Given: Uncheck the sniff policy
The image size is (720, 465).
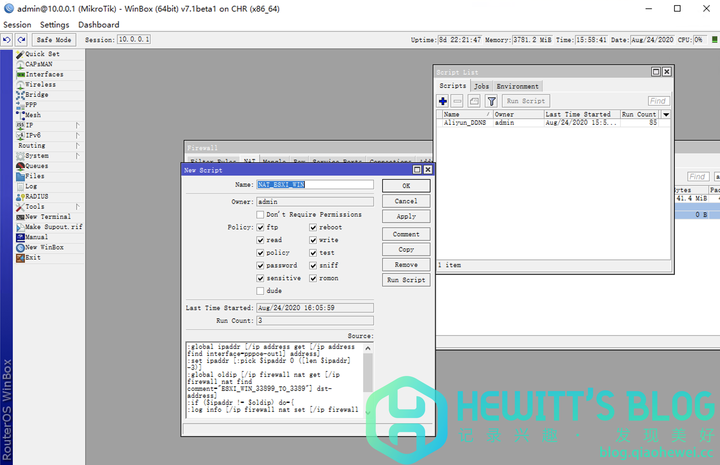Looking at the screenshot, I should tap(313, 265).
